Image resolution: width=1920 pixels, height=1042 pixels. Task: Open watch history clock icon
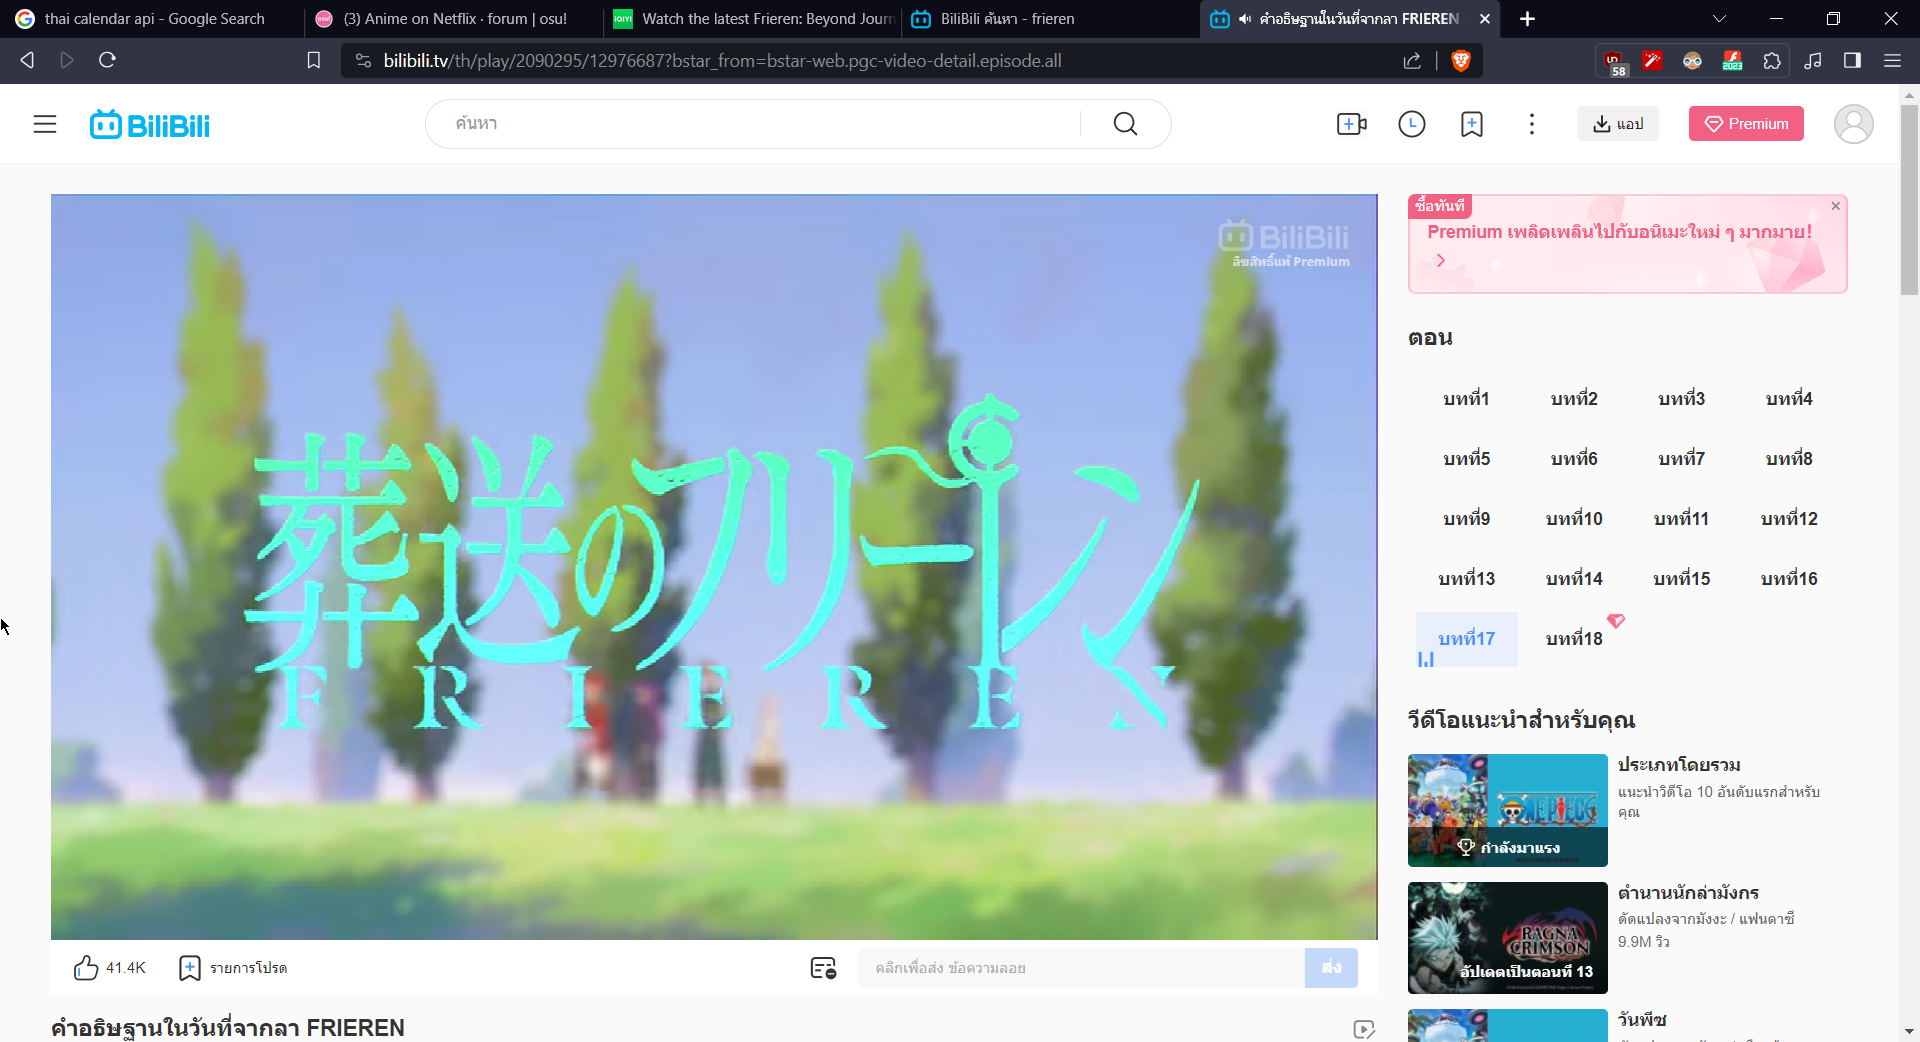point(1412,124)
